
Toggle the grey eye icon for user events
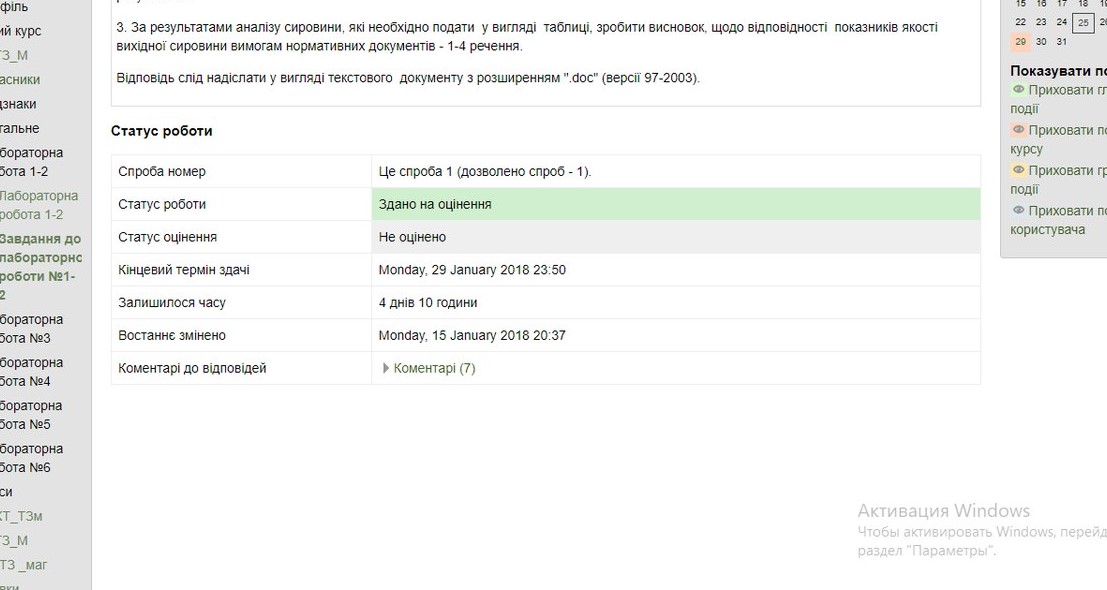coord(1019,211)
